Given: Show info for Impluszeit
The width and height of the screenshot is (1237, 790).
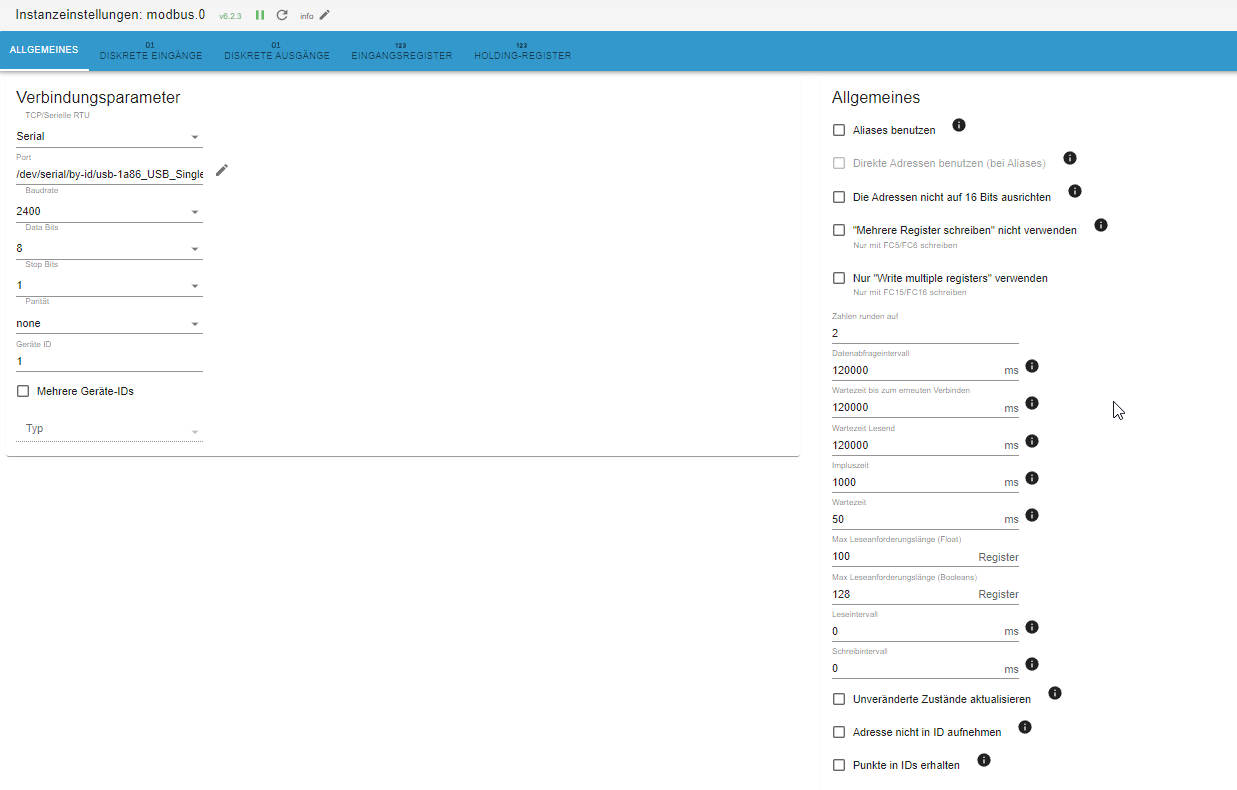Looking at the screenshot, I should [x=1032, y=478].
